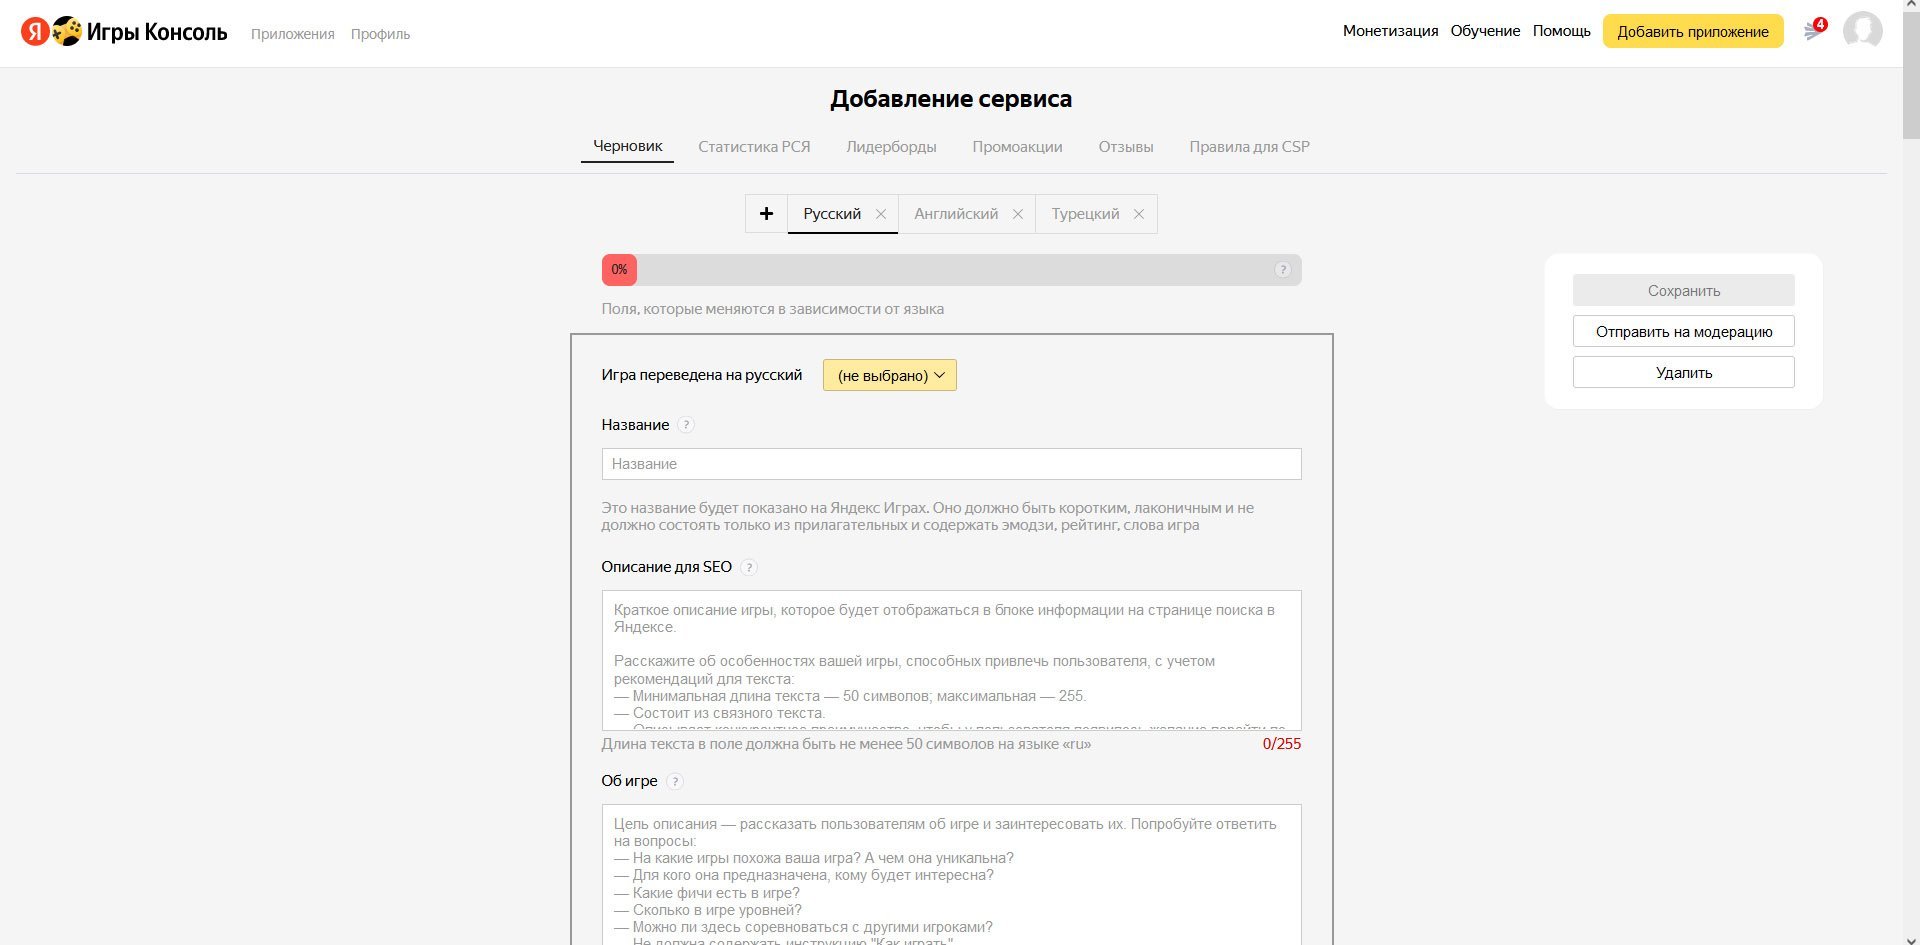Click the Удалить button
Screen dimensions: 1920x945
click(1683, 373)
